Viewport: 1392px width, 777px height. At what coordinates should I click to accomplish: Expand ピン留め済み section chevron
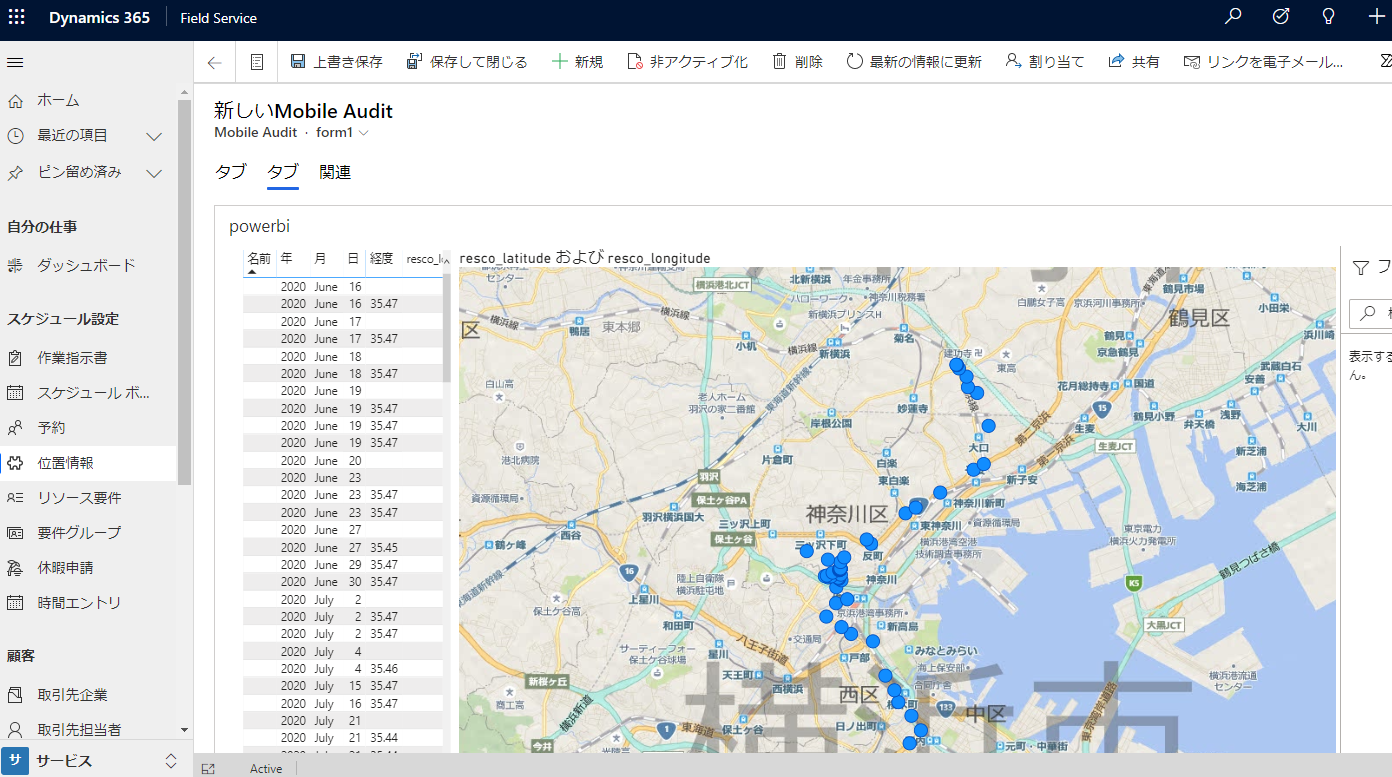154,173
